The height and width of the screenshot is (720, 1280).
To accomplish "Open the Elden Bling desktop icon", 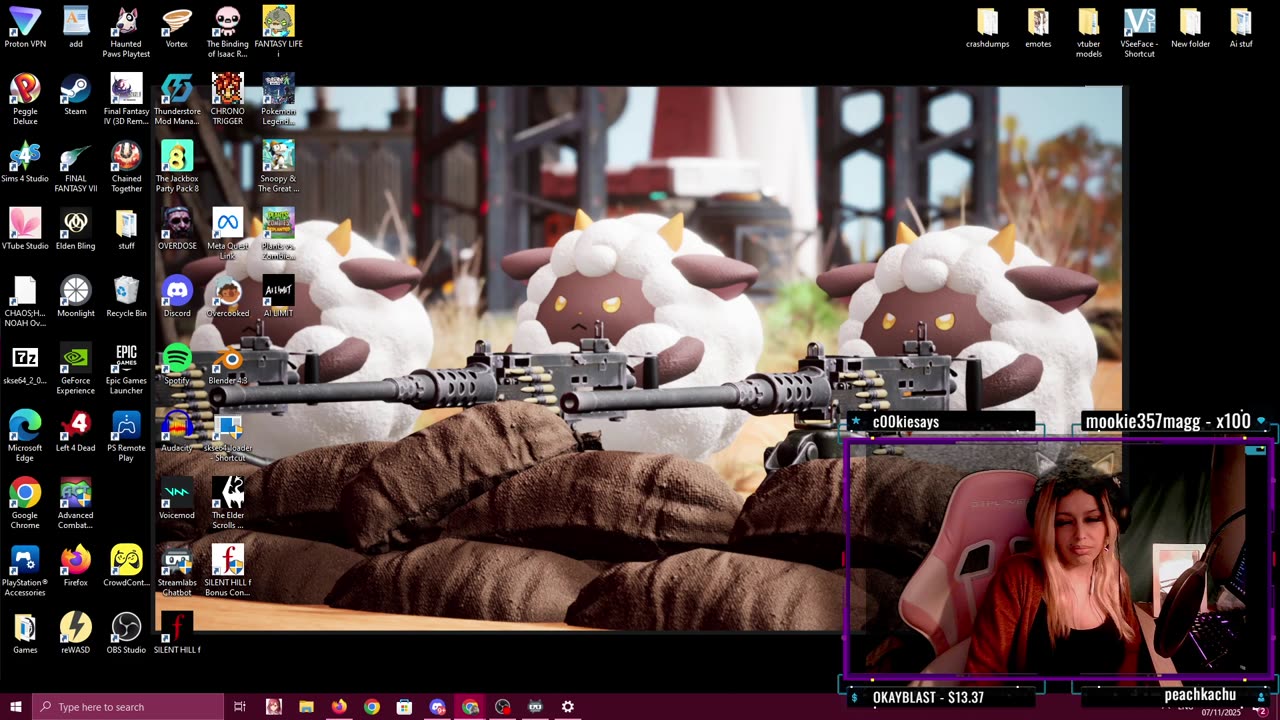I will (76, 230).
